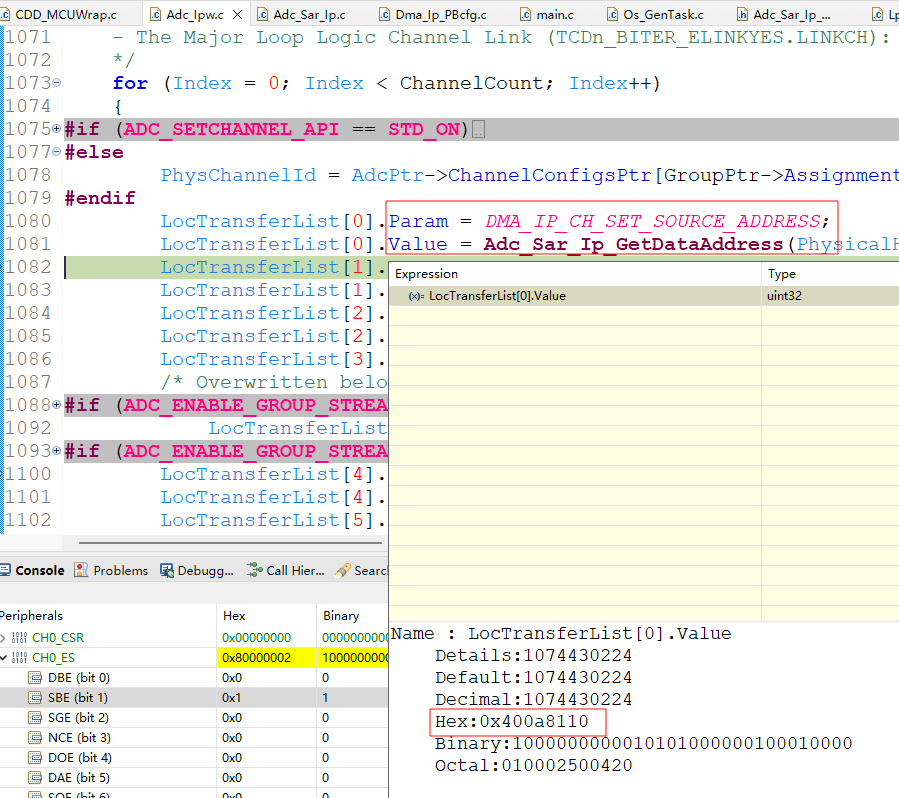Click the Hex column header in peripherals

click(x=267, y=616)
